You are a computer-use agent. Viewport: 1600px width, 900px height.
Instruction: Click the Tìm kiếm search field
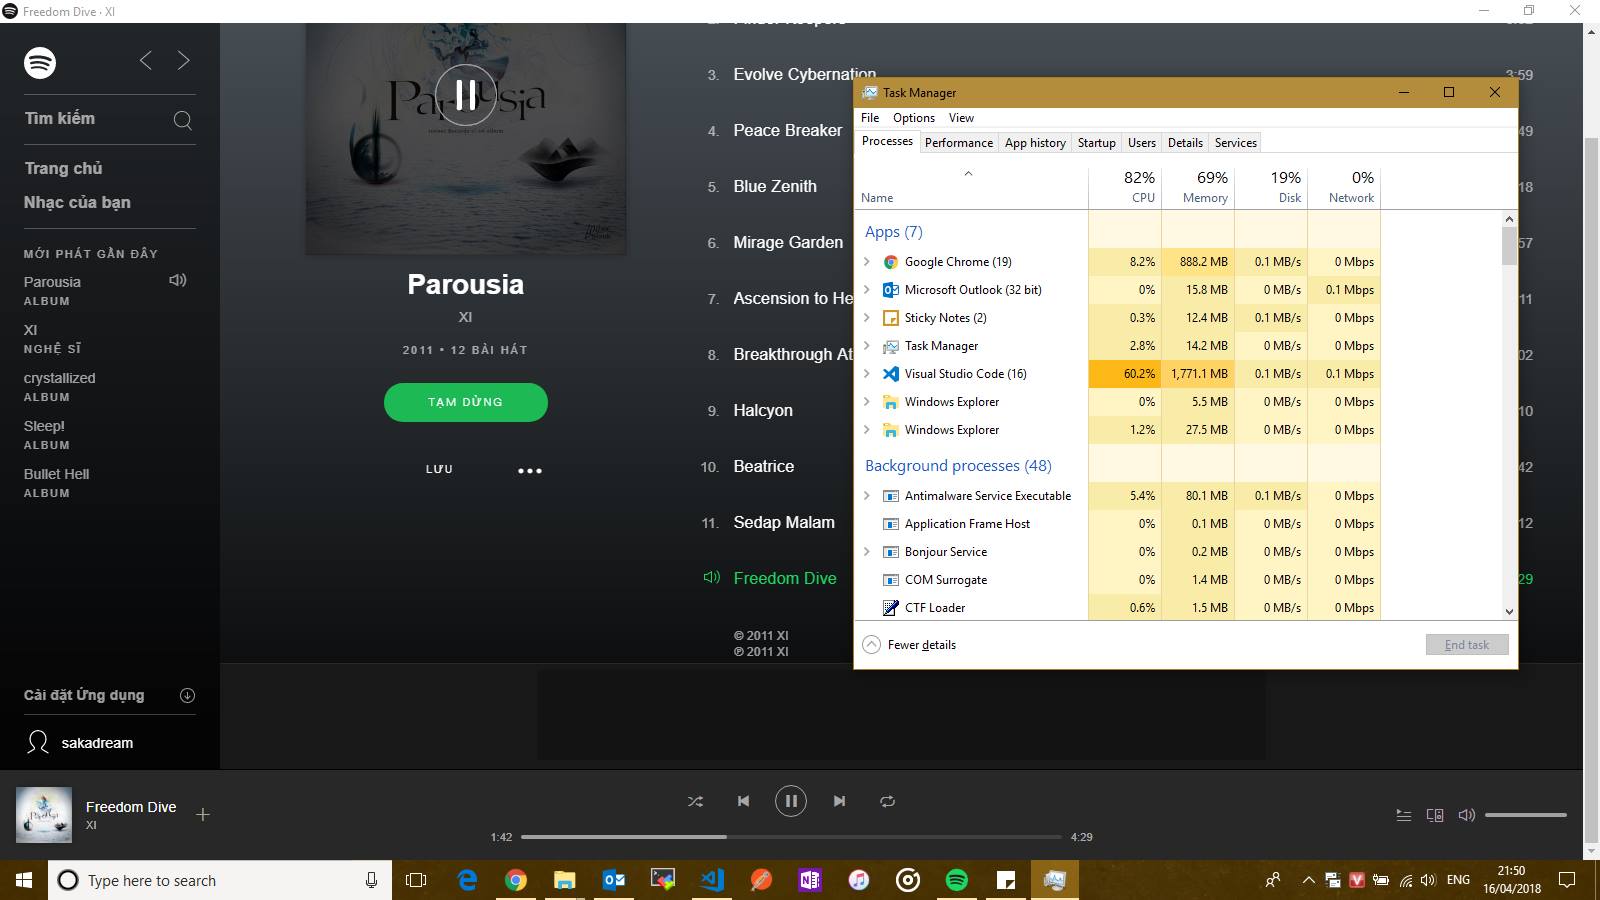pyautogui.click(x=109, y=119)
